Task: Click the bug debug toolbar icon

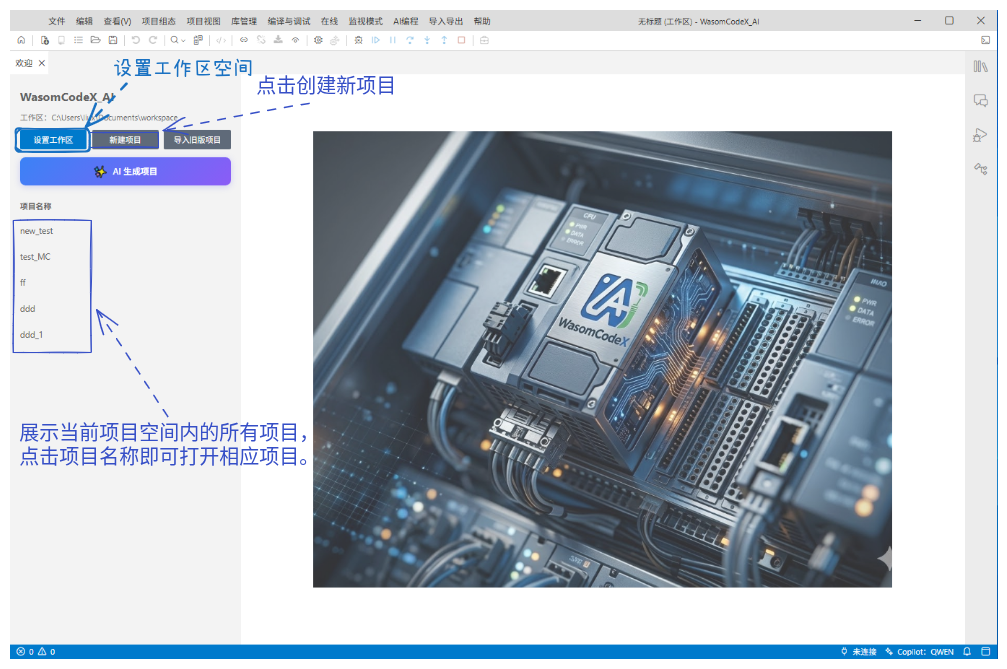Action: point(358,40)
